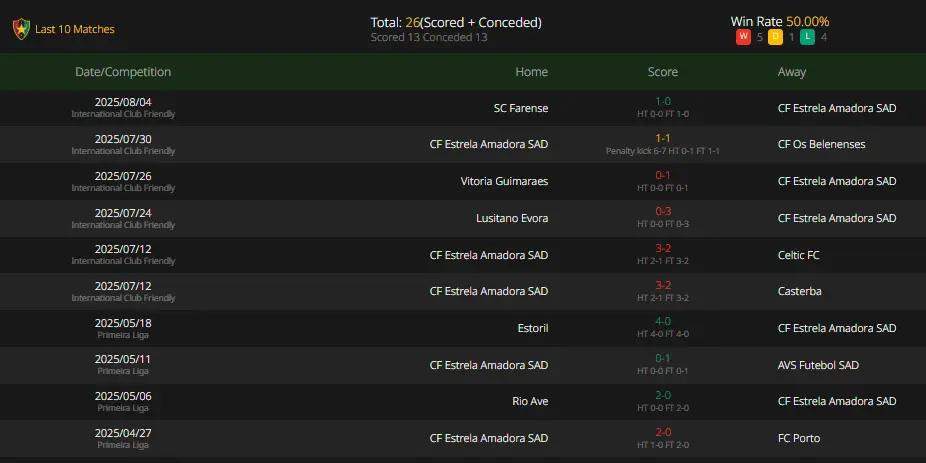Select the CF Os Belenenses away team
Screen dimensions: 926x463
pos(821,144)
